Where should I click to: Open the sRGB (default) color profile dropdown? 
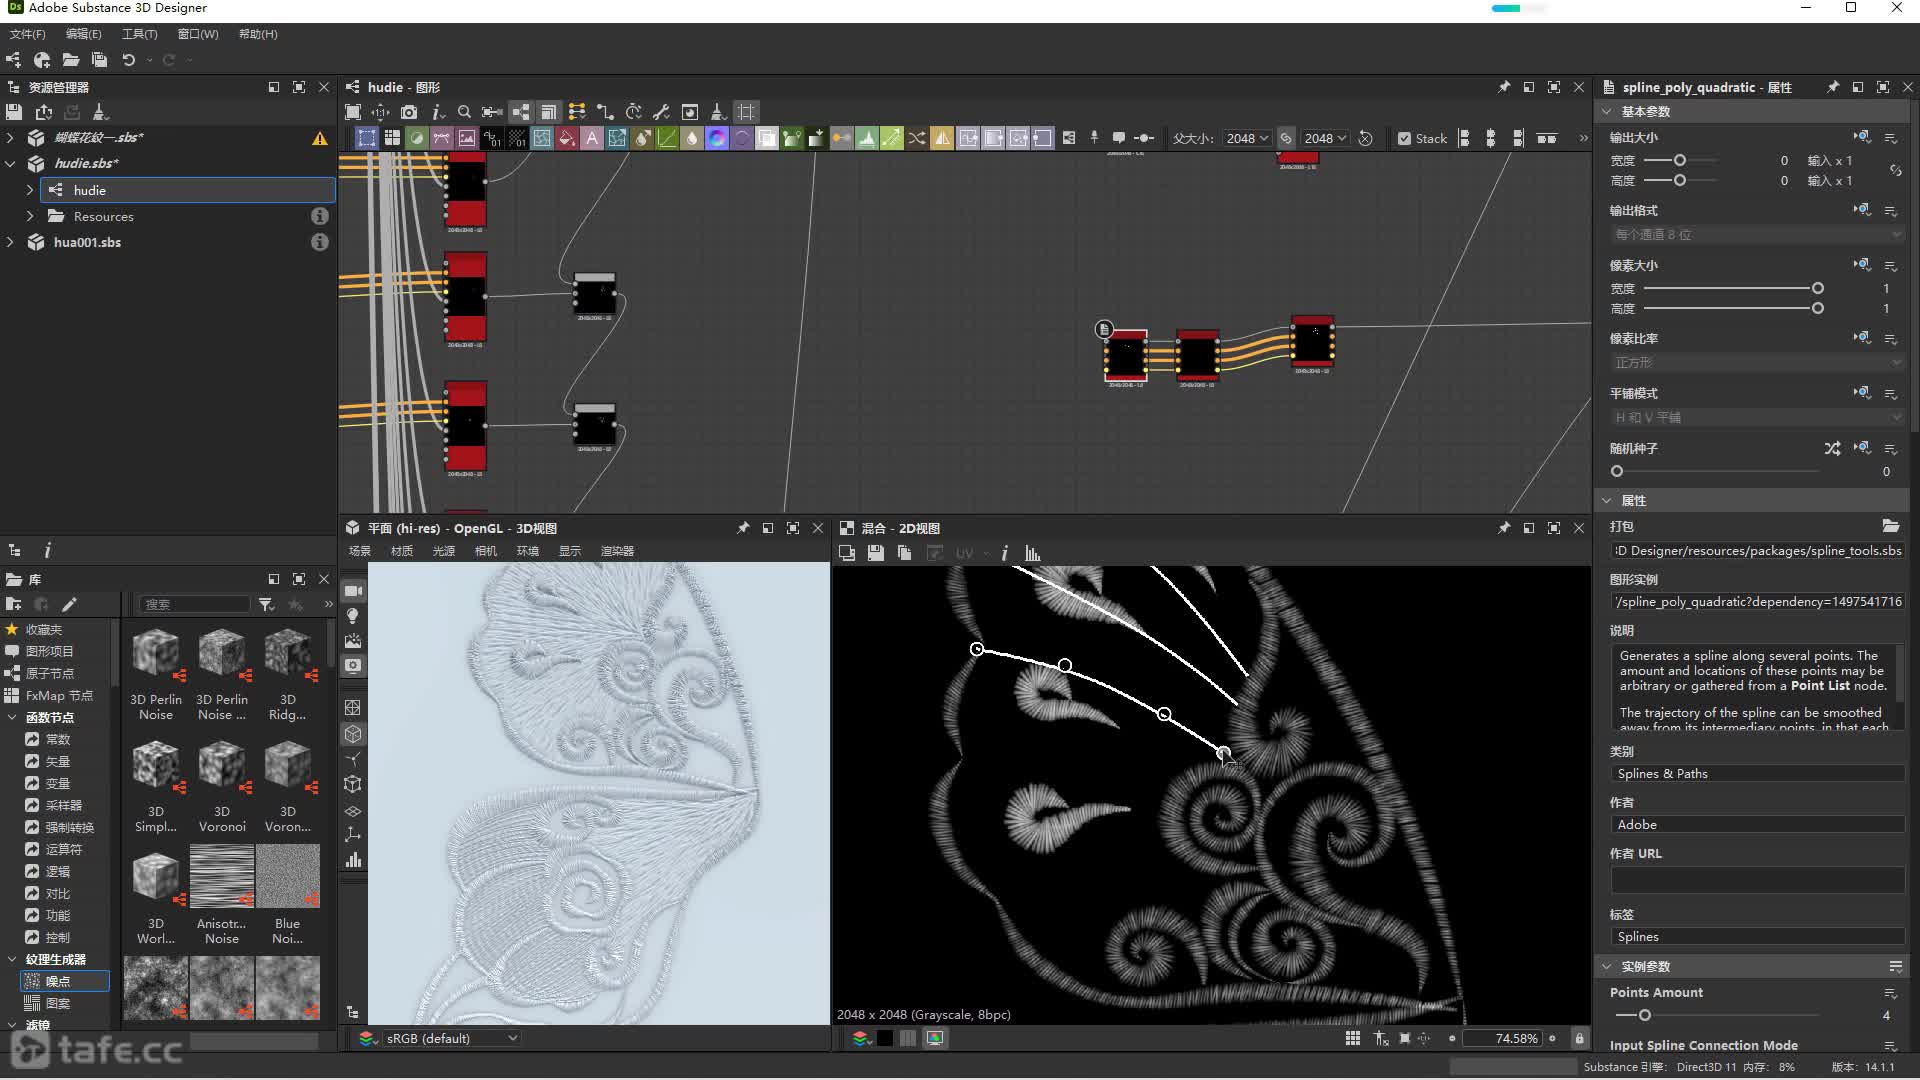point(451,1039)
